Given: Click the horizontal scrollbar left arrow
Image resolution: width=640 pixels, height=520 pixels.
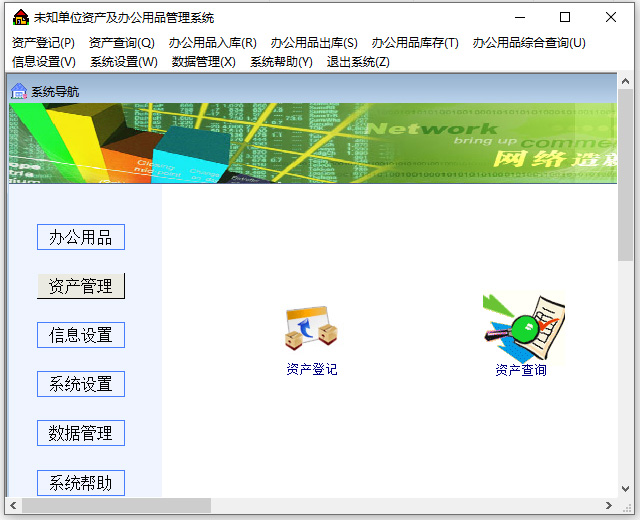Looking at the screenshot, I should click(13, 505).
